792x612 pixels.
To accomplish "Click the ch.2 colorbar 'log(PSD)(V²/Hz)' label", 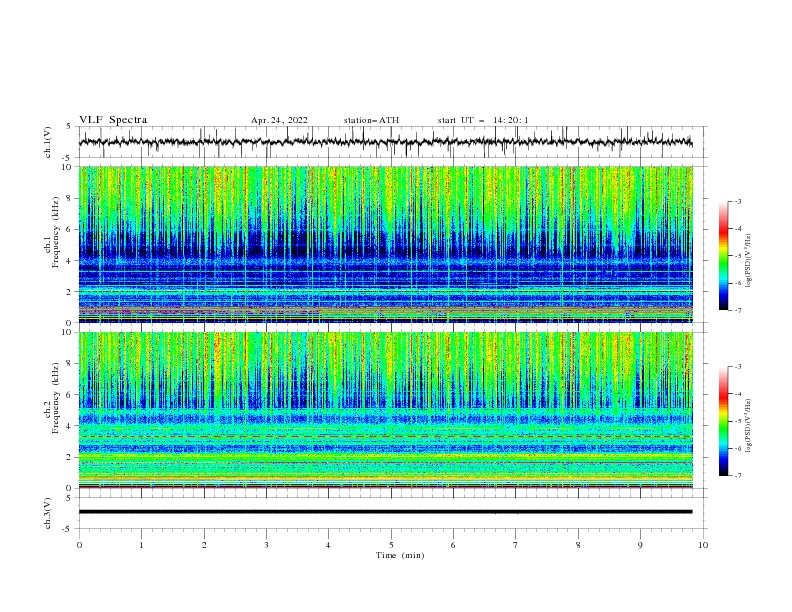I will pos(750,426).
